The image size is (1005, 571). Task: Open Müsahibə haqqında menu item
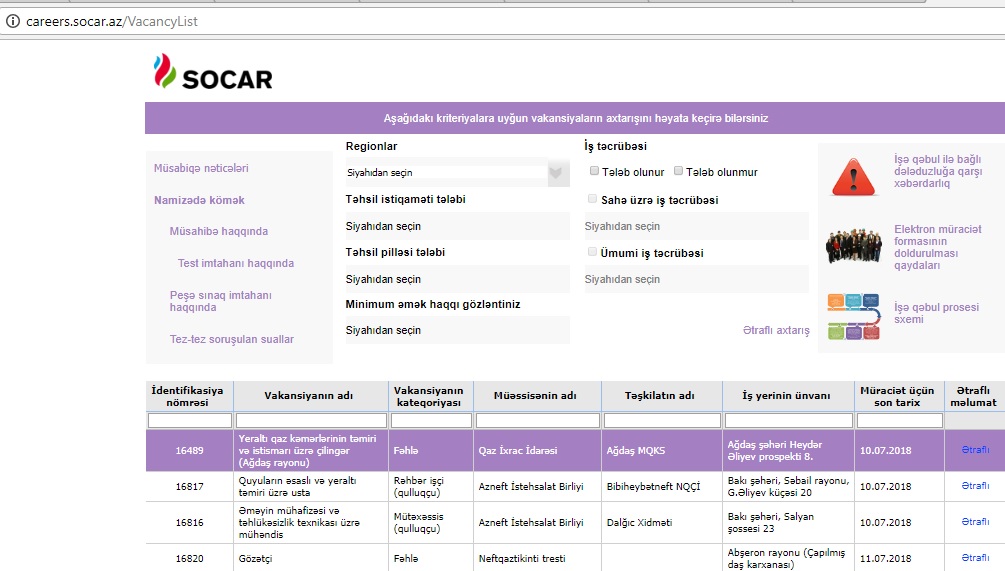point(219,231)
